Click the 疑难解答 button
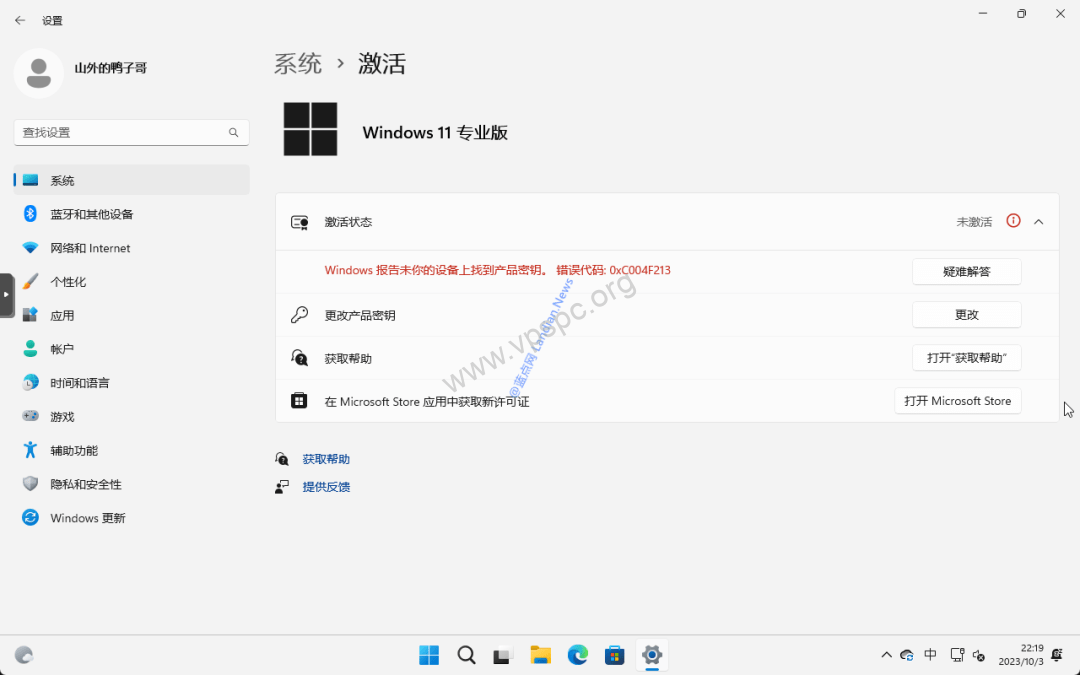 tap(966, 271)
